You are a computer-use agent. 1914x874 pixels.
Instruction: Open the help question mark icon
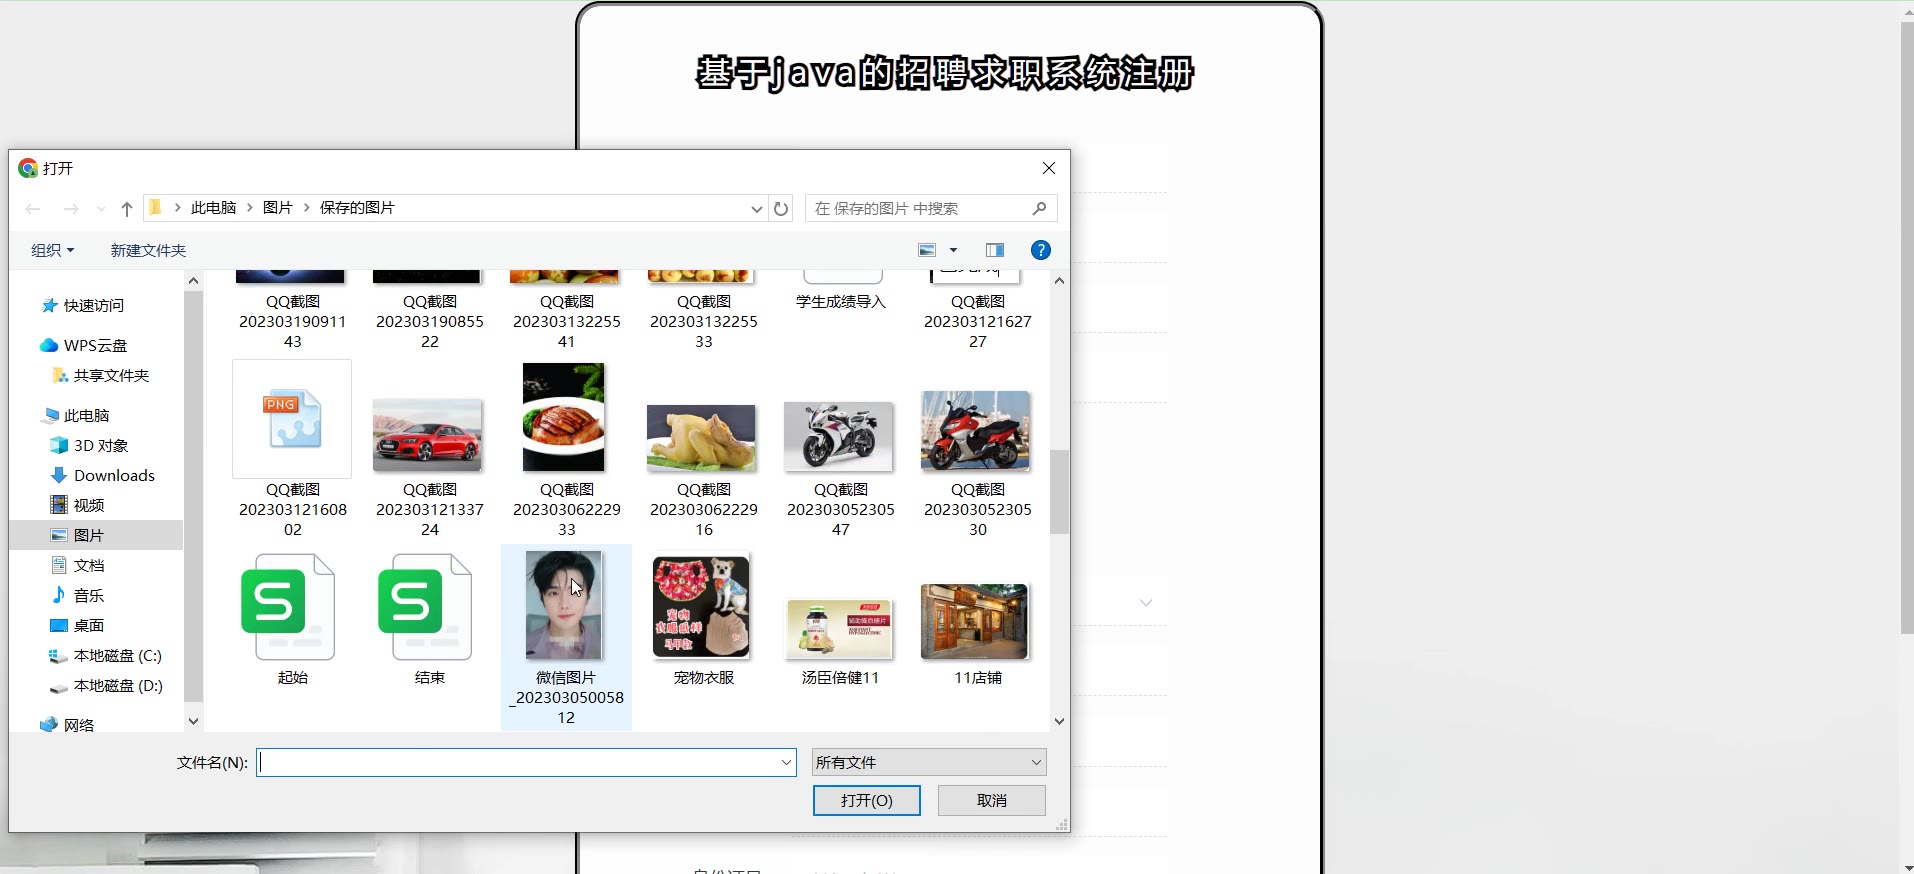(1040, 250)
